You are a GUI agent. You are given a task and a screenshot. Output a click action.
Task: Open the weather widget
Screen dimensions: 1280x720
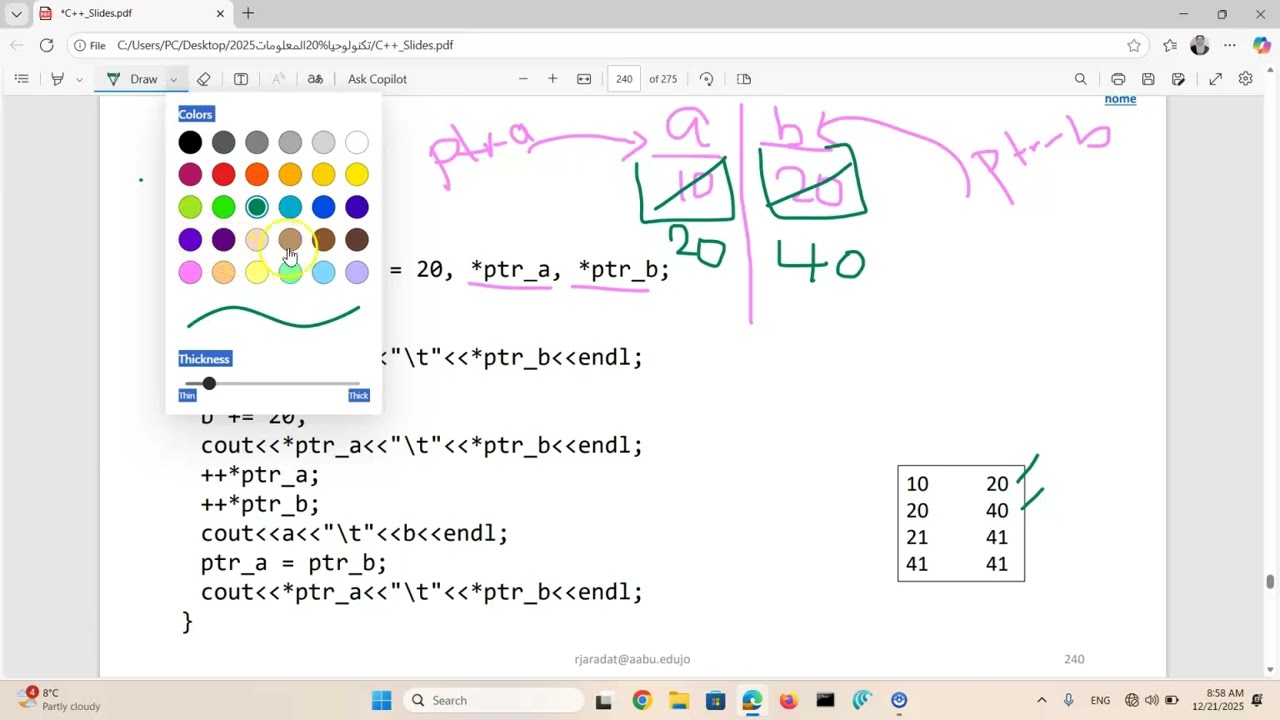[x=60, y=700]
